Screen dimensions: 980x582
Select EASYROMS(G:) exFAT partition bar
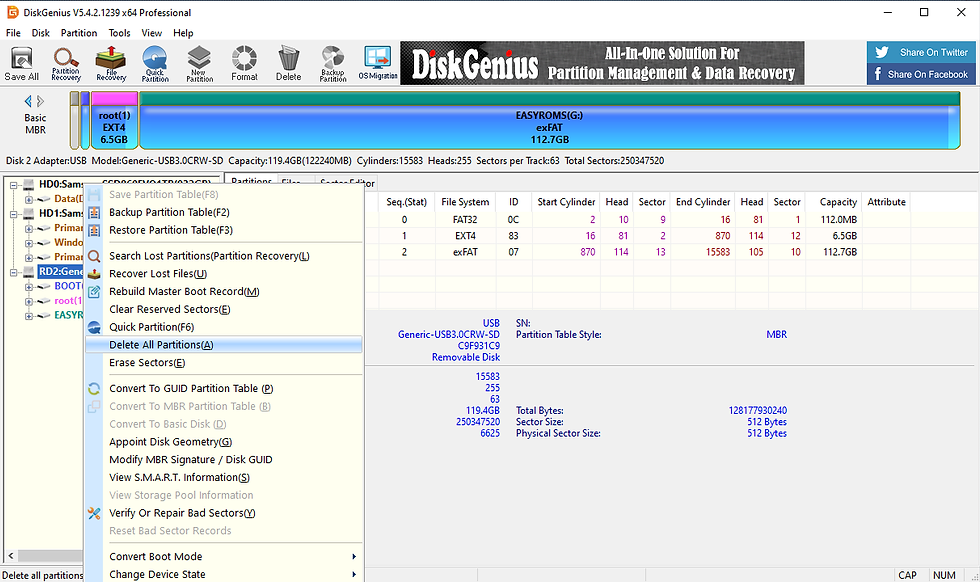[549, 121]
